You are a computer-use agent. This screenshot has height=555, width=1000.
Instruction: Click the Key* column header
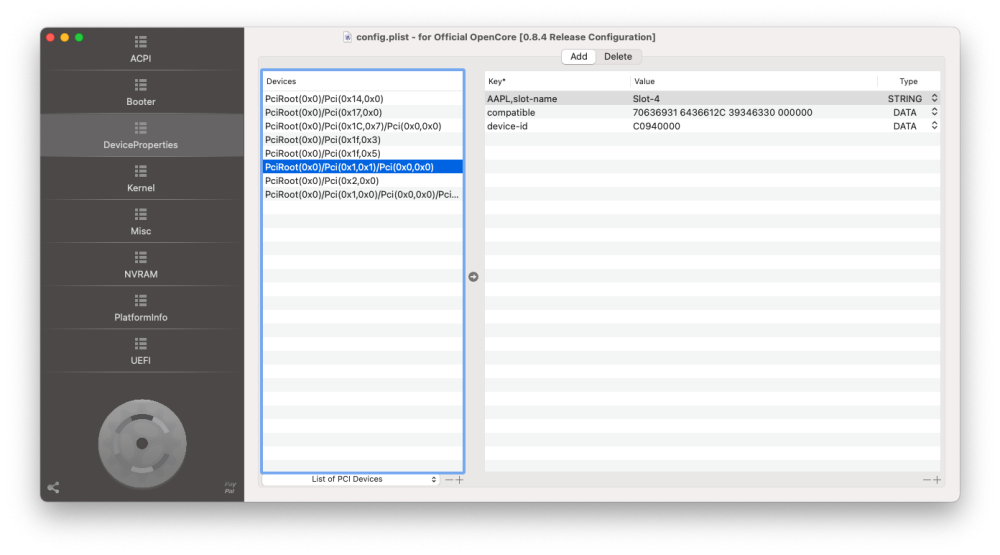click(x=557, y=81)
